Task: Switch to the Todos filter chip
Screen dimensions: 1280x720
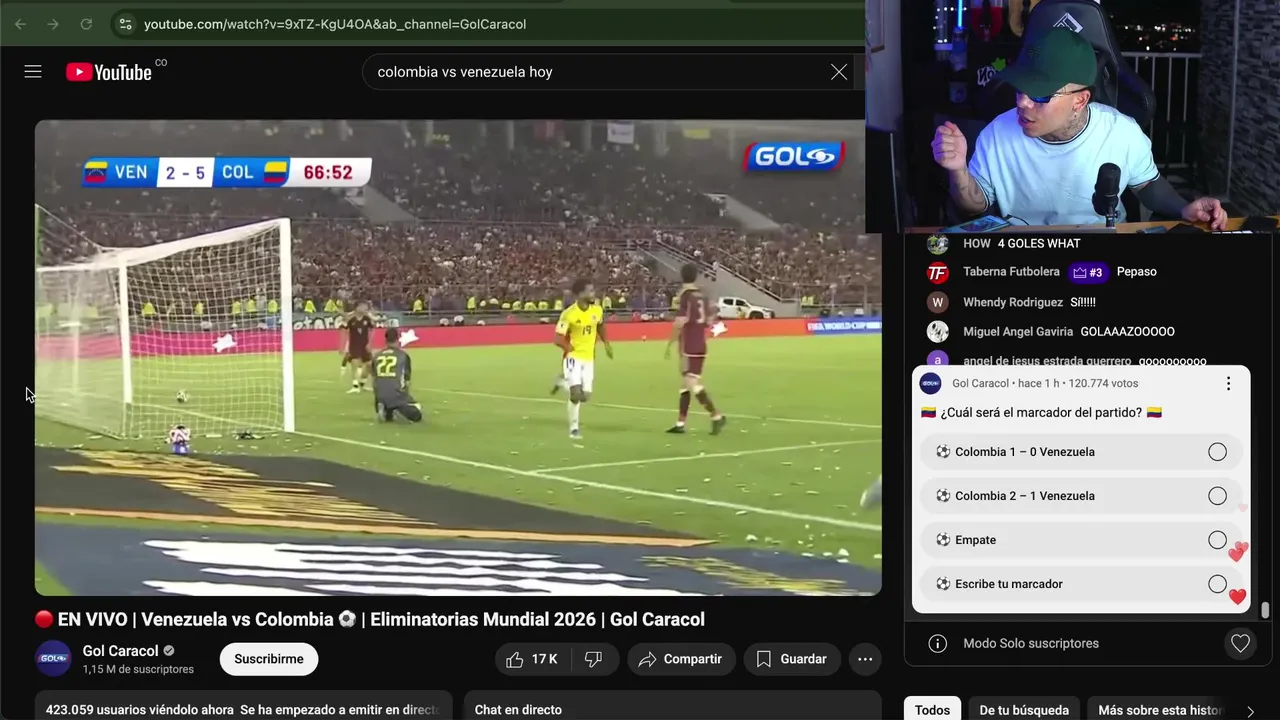Action: [932, 709]
